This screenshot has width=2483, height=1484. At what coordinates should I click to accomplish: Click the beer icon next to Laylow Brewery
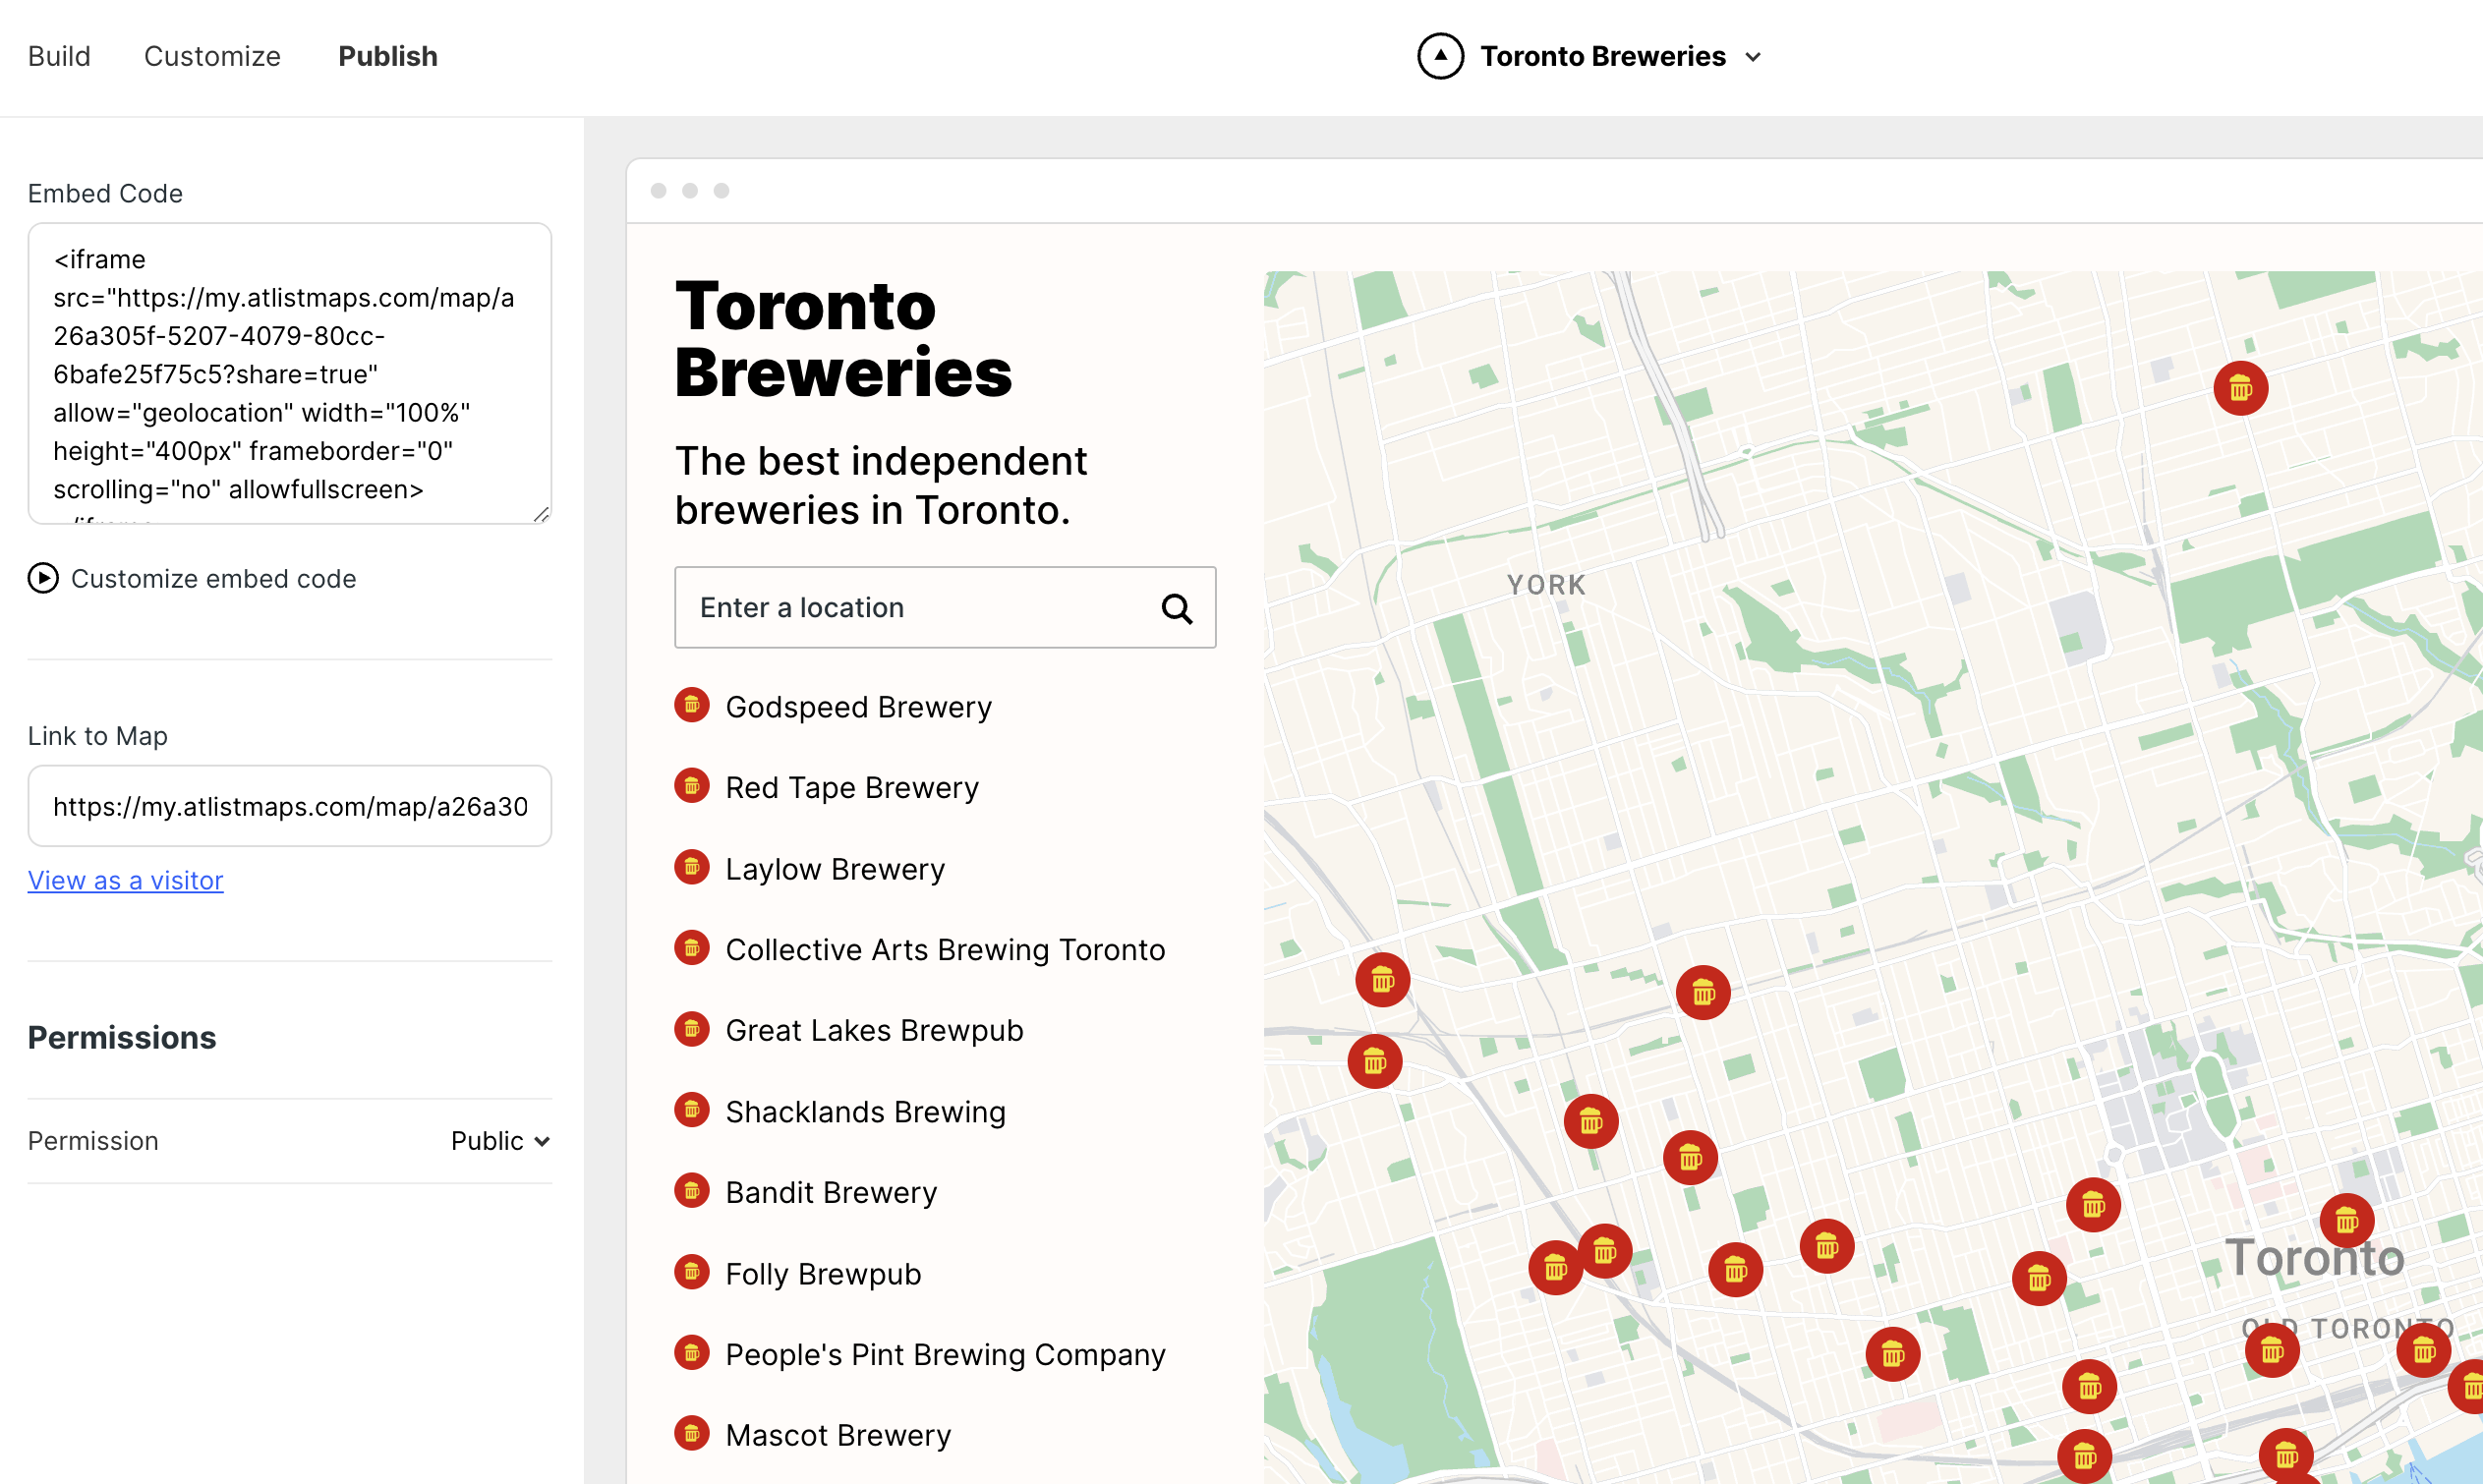point(692,867)
